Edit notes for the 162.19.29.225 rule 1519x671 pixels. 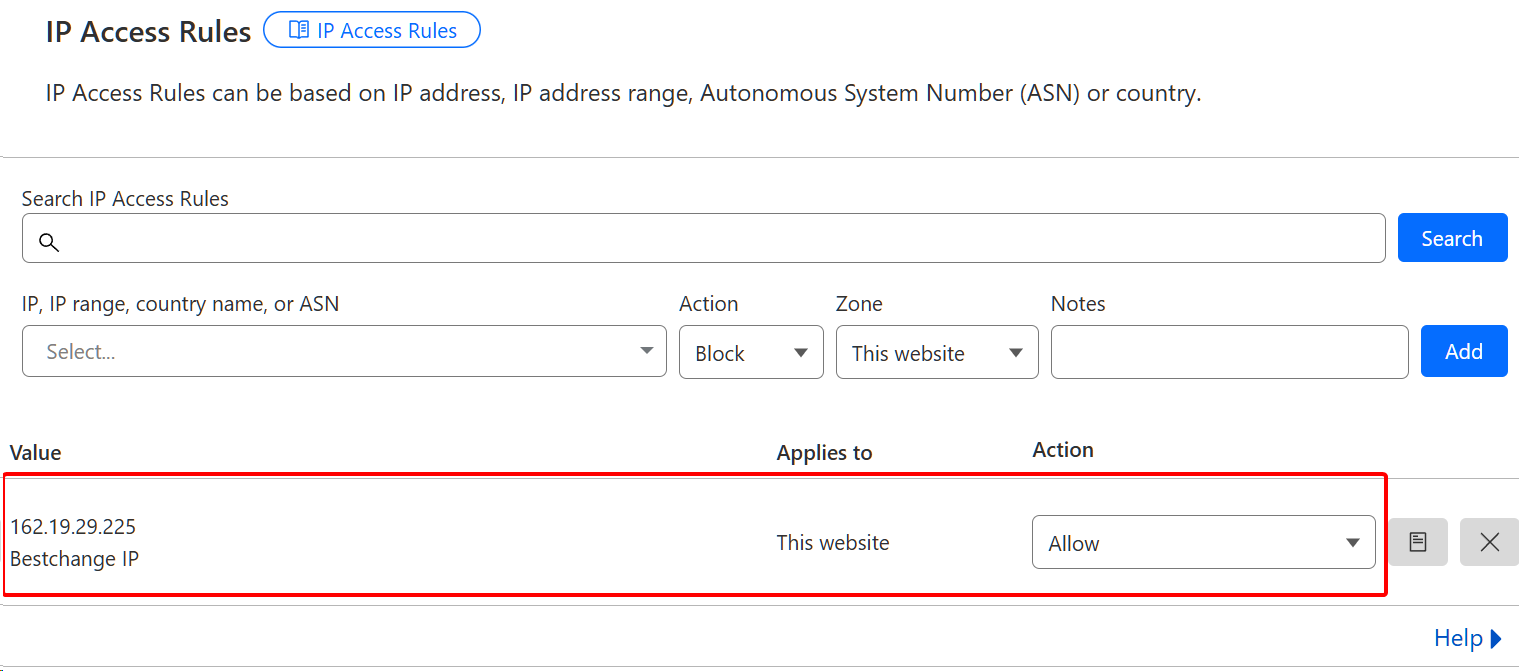click(1417, 542)
